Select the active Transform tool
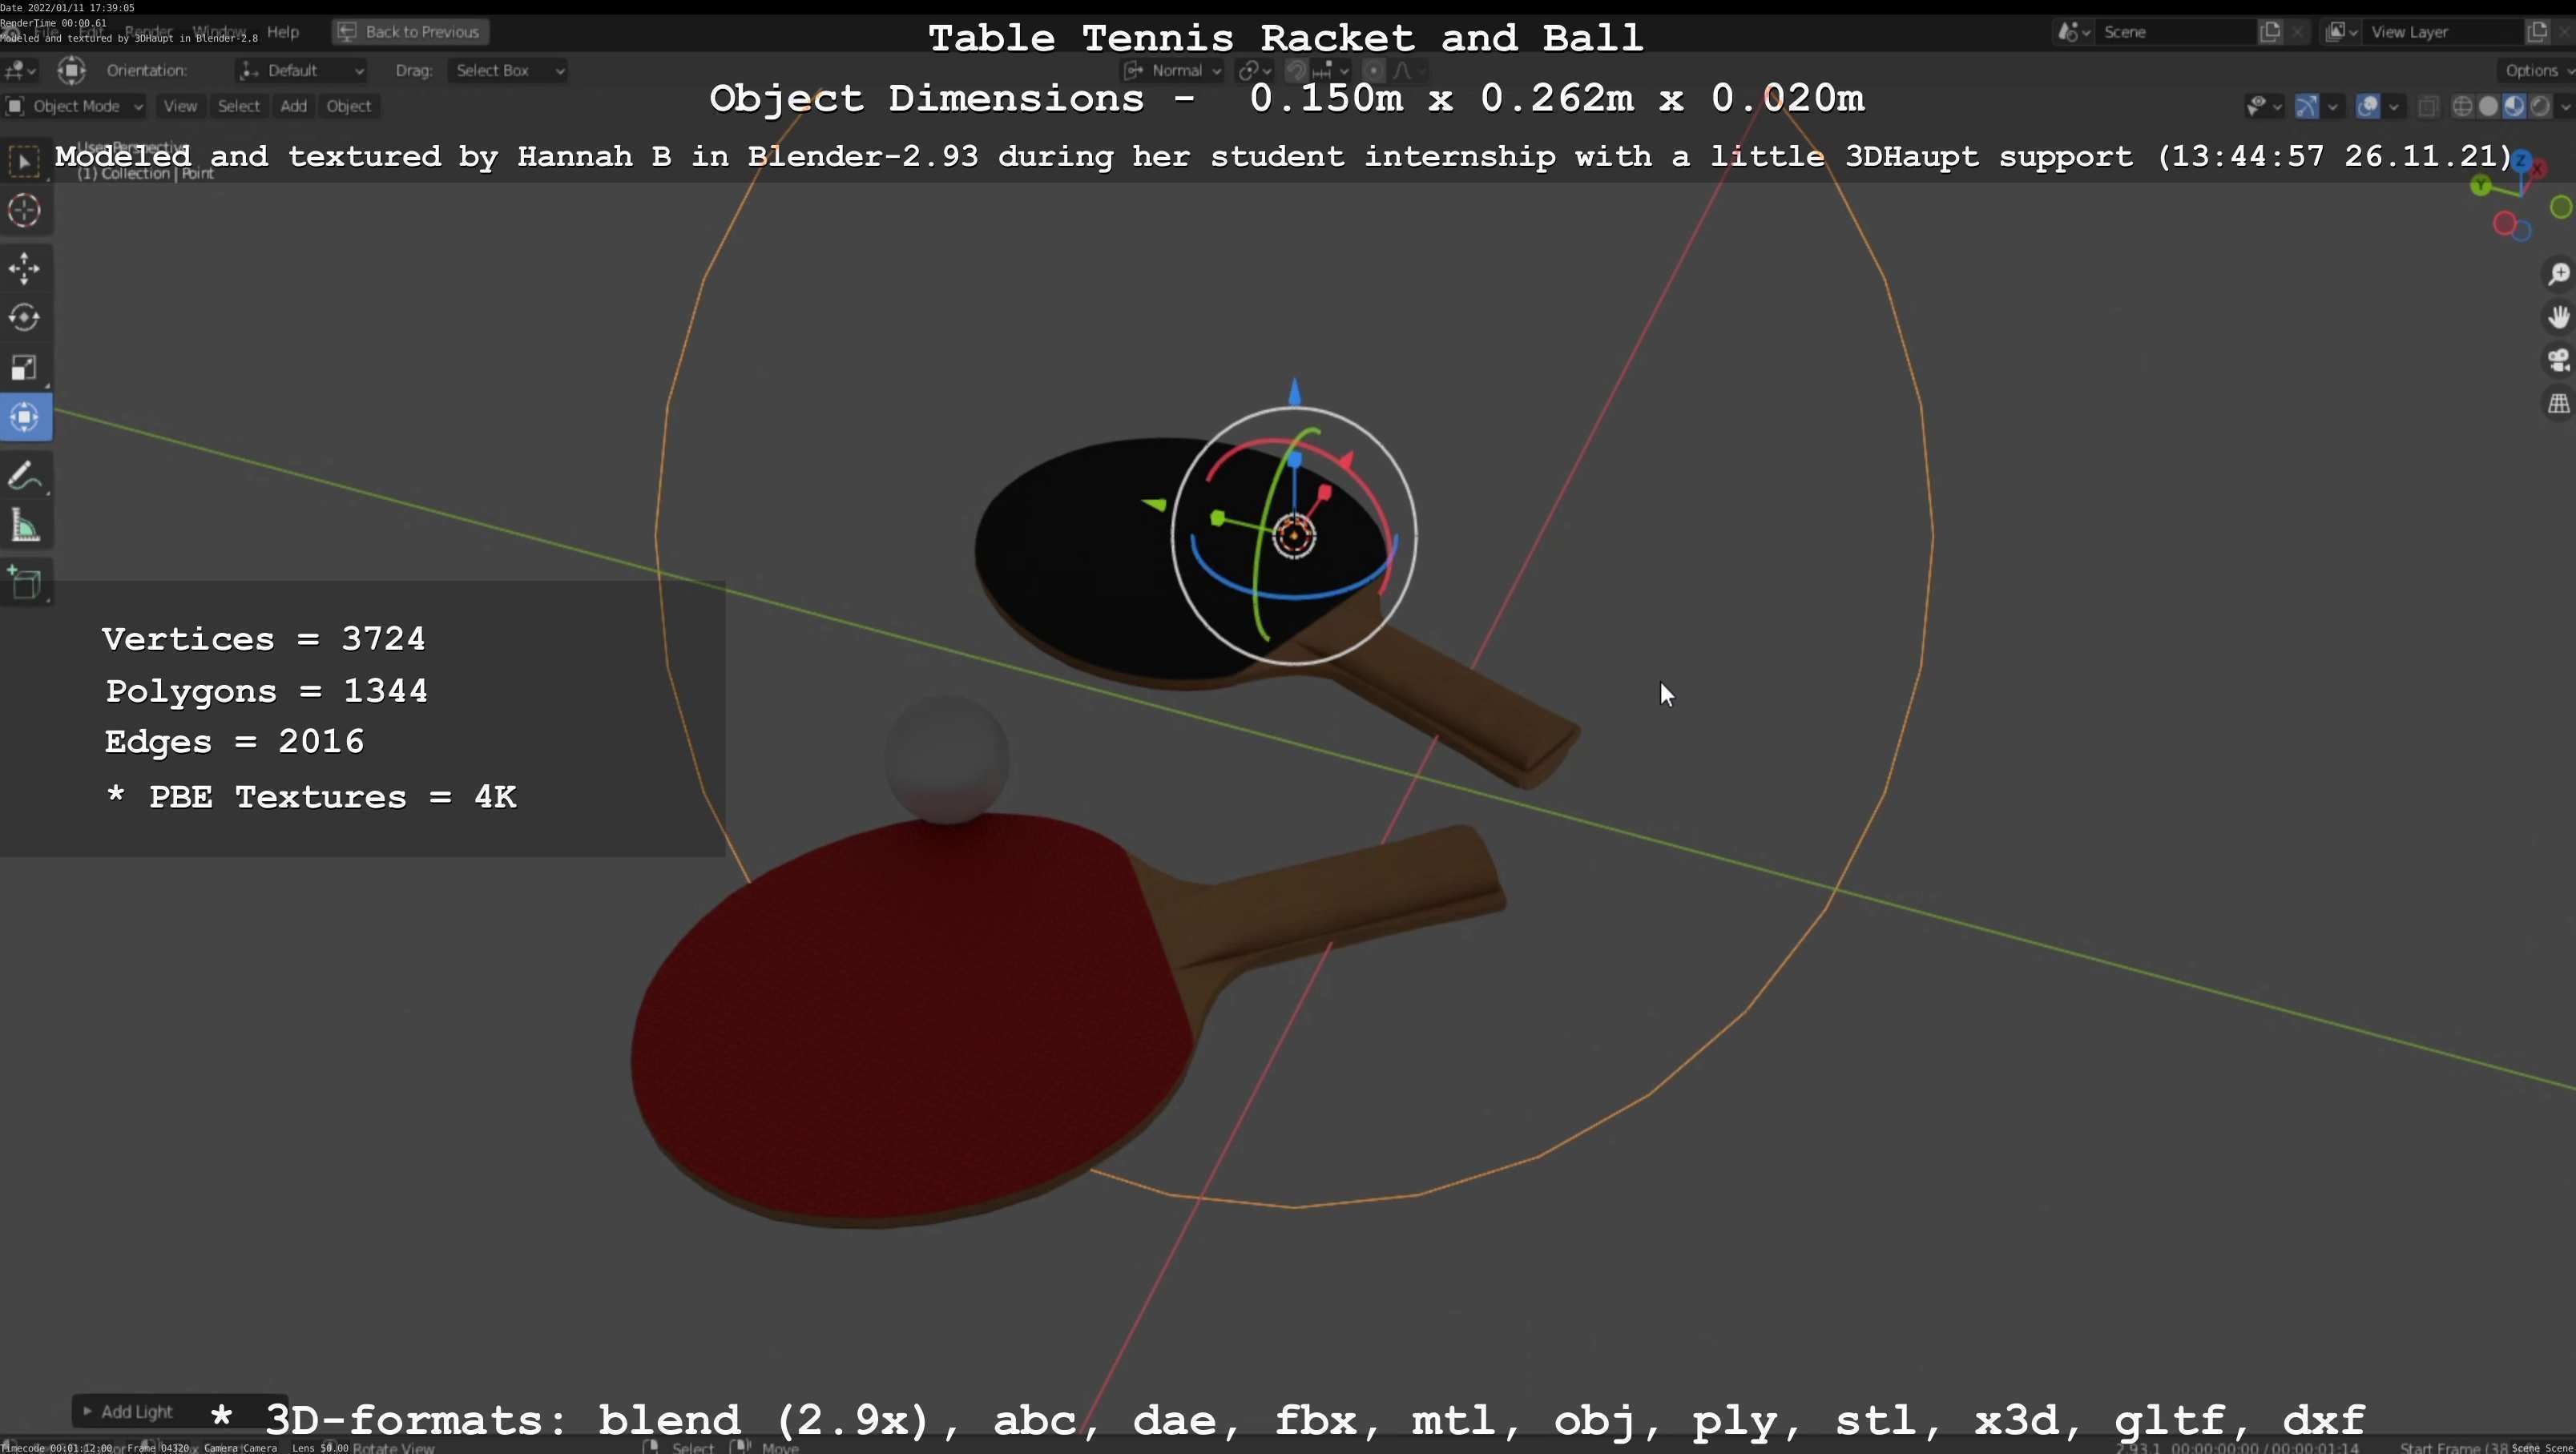This screenshot has height=1454, width=2576. [25, 418]
